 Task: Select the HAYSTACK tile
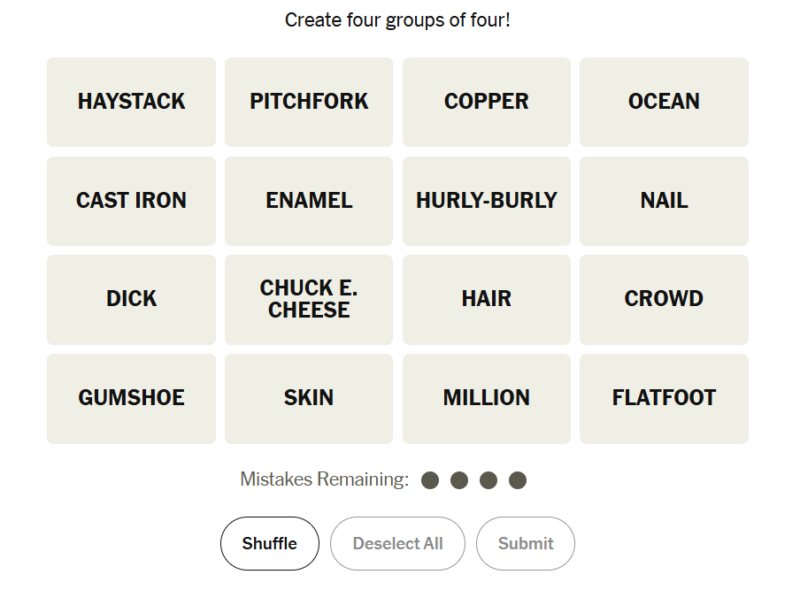131,102
